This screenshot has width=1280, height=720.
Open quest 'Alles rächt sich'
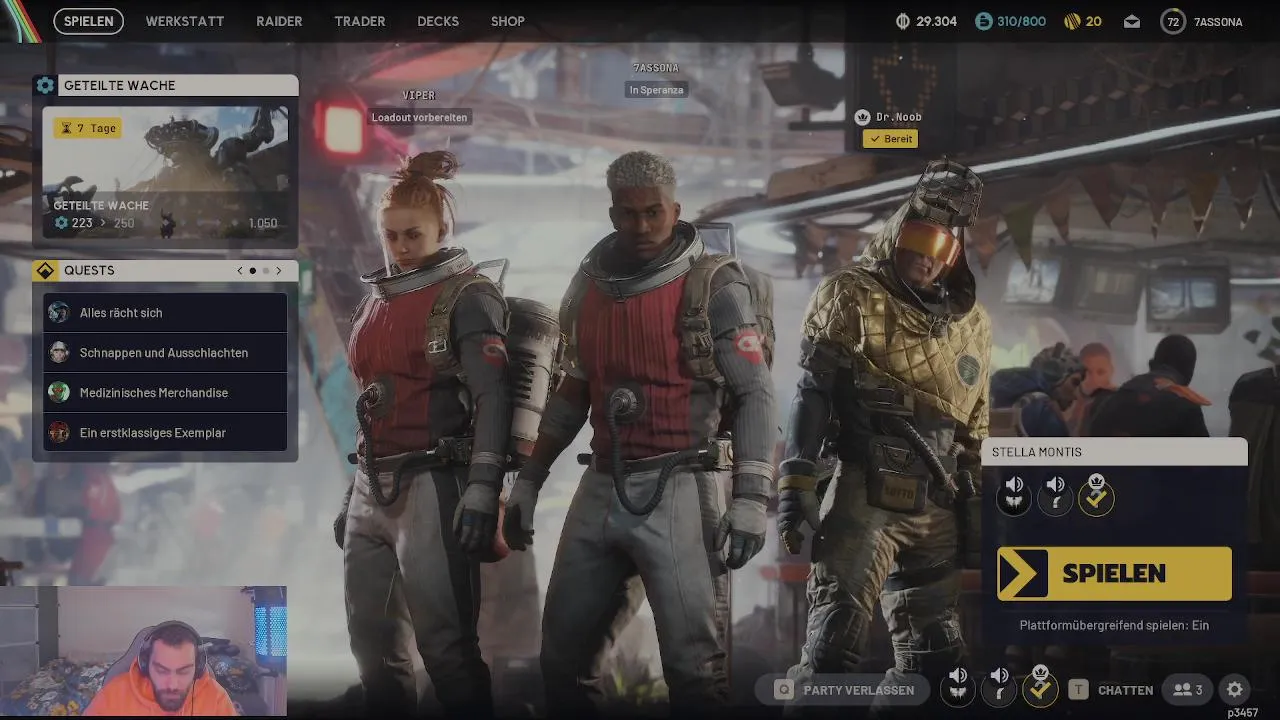165,313
